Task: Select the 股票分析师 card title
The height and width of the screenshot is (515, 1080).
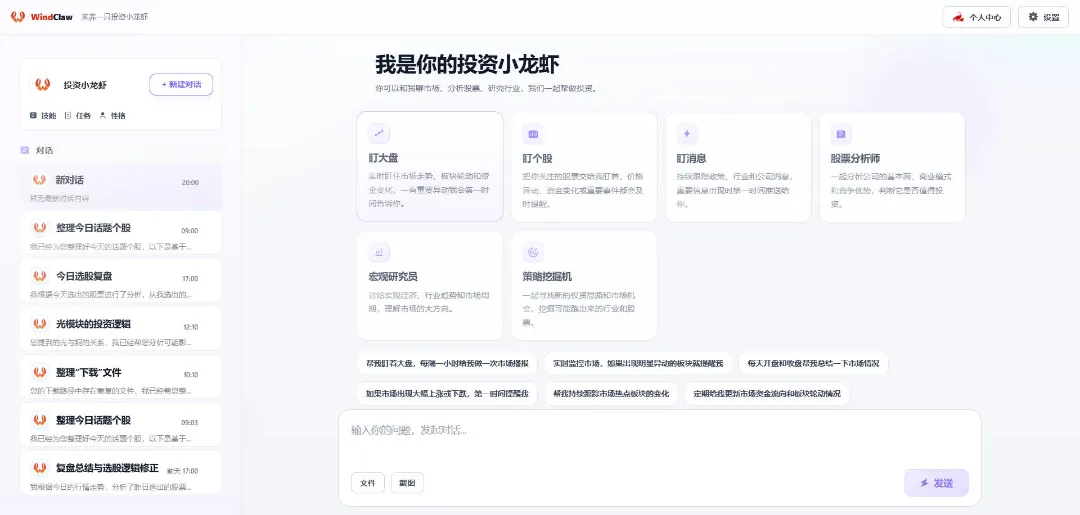Action: click(855, 158)
